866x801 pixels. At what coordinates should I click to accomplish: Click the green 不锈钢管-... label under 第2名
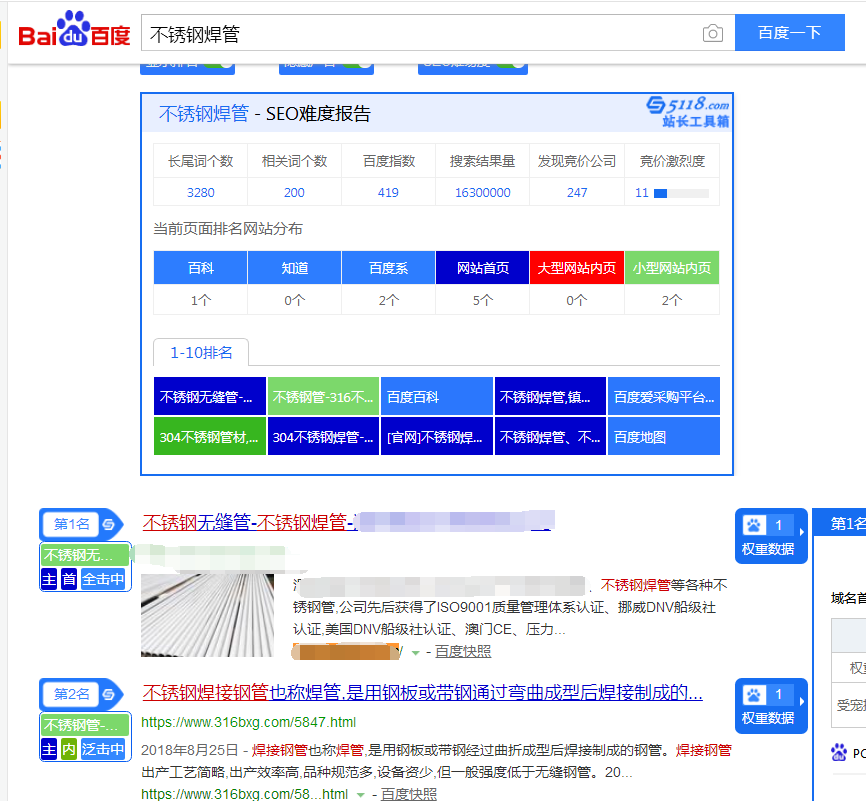(x=85, y=725)
